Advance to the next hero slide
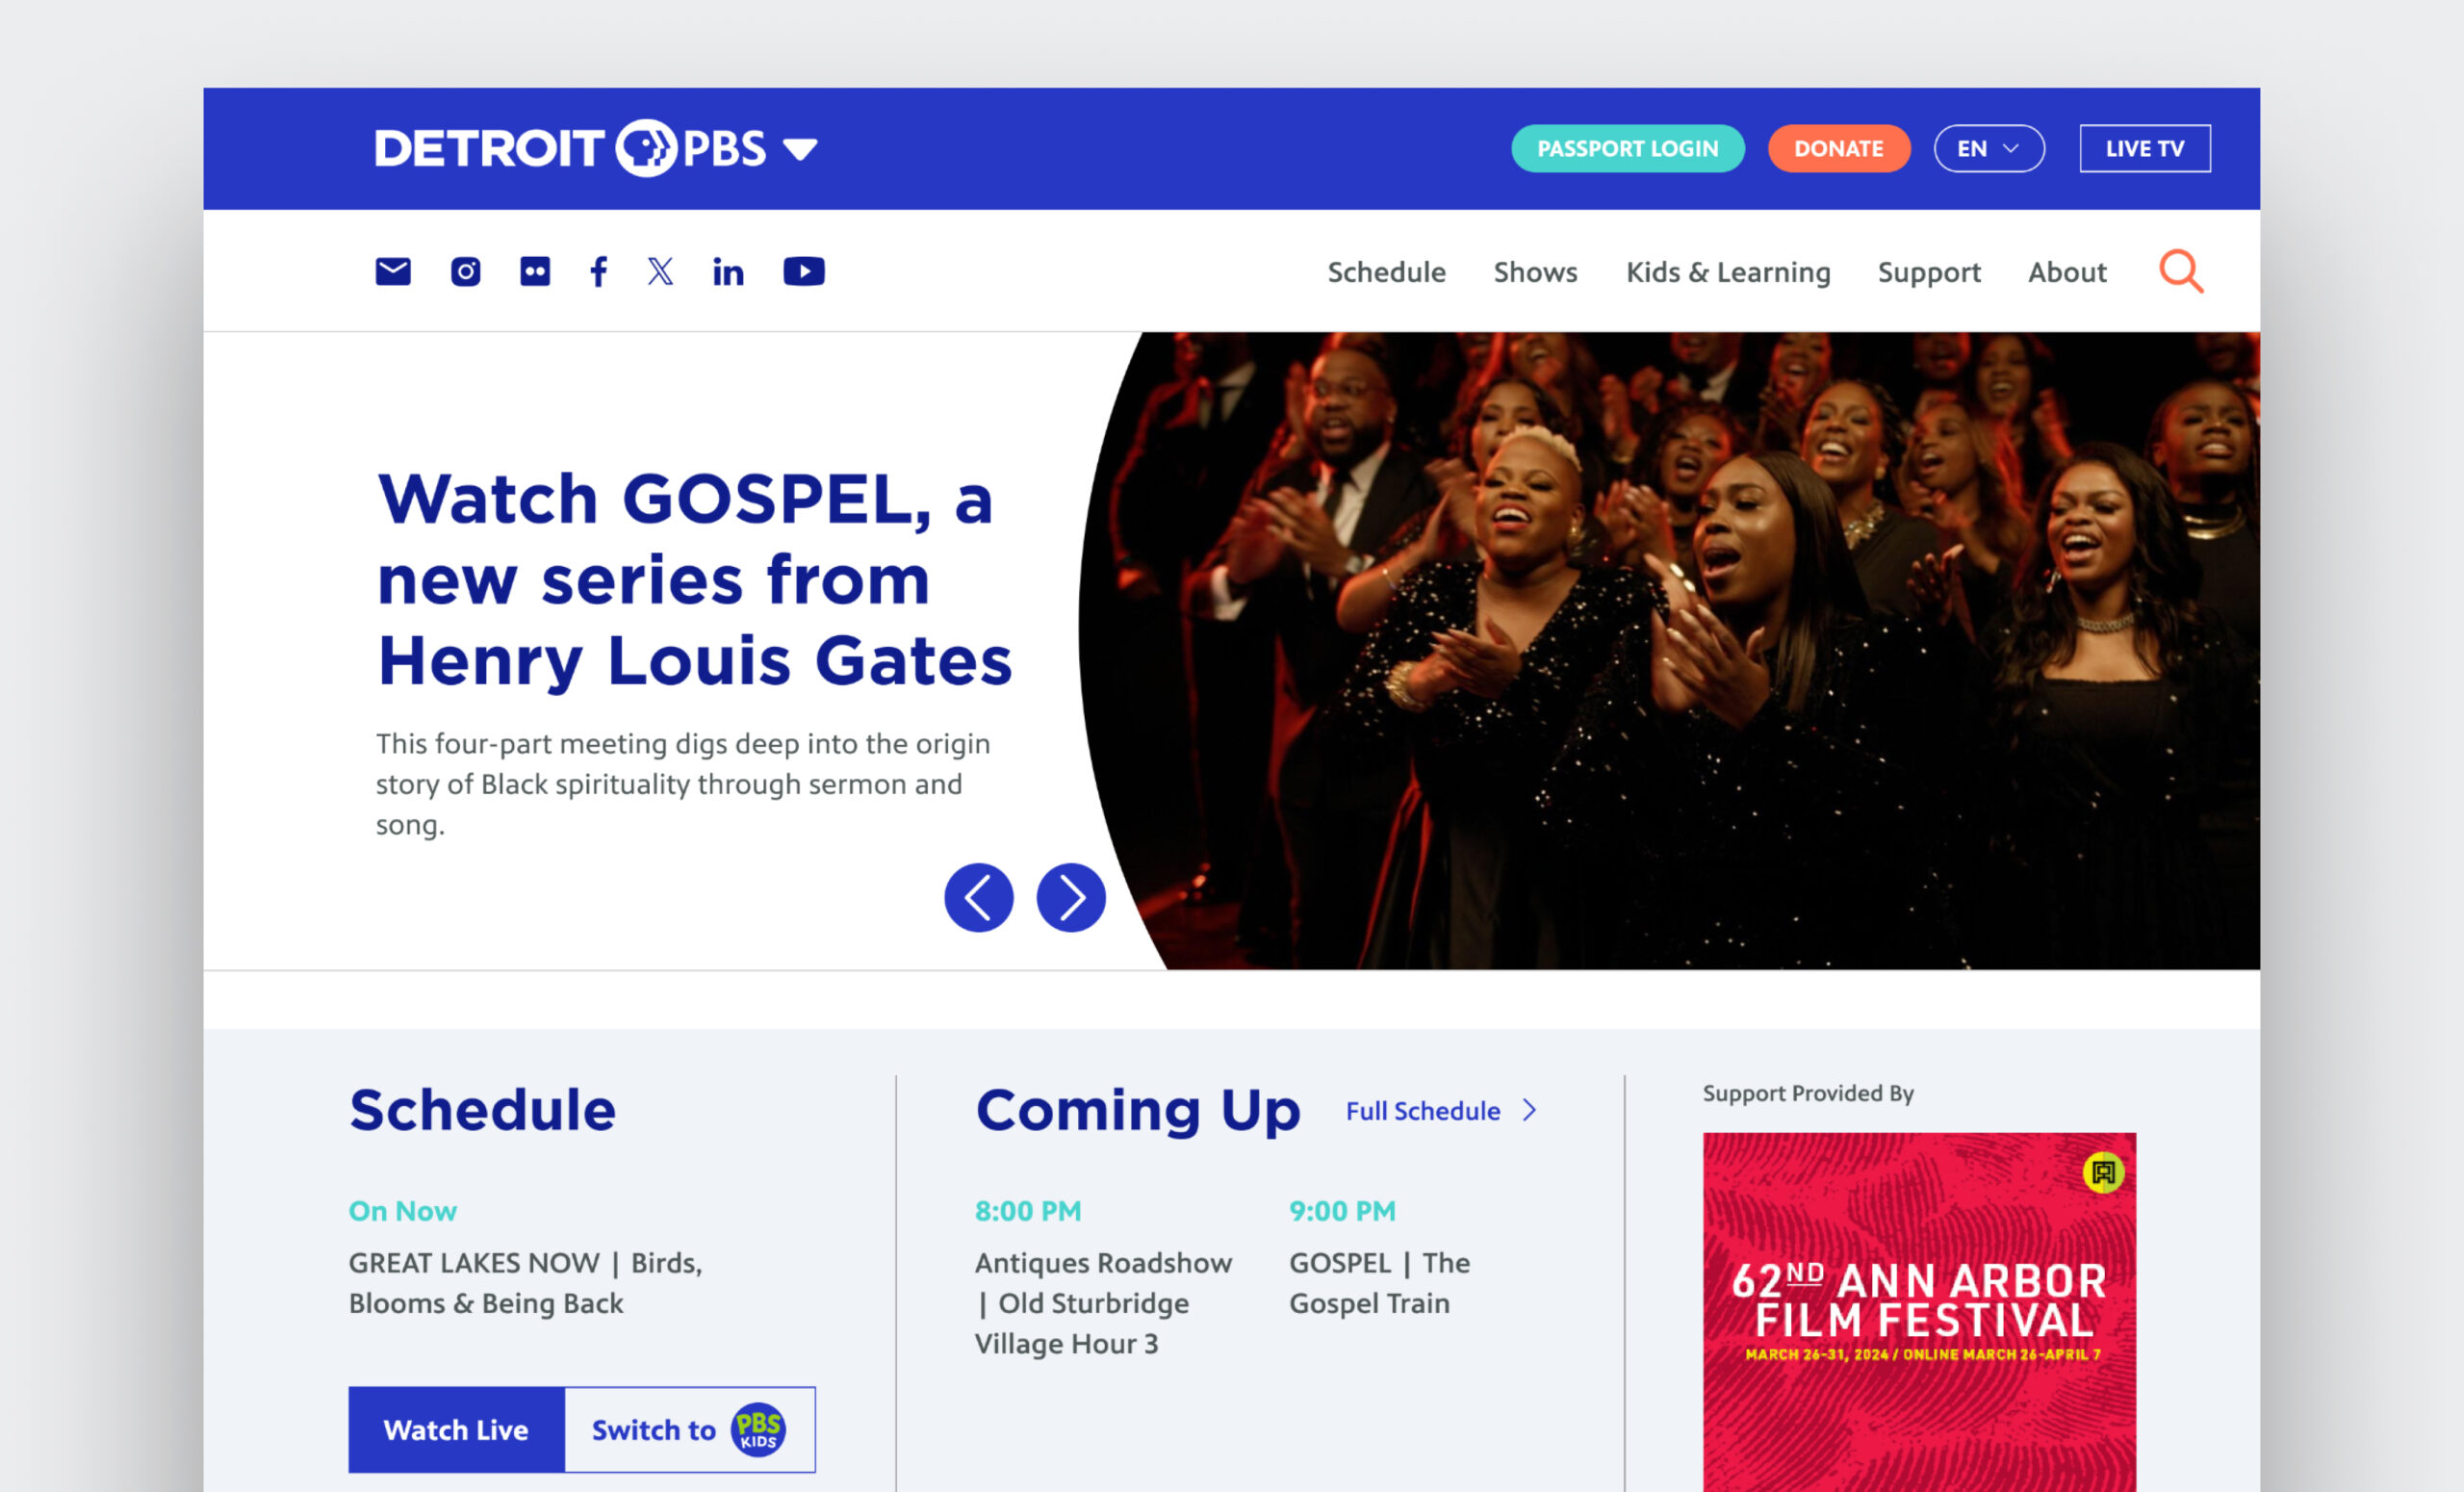Image resolution: width=2464 pixels, height=1492 pixels. (x=1071, y=897)
